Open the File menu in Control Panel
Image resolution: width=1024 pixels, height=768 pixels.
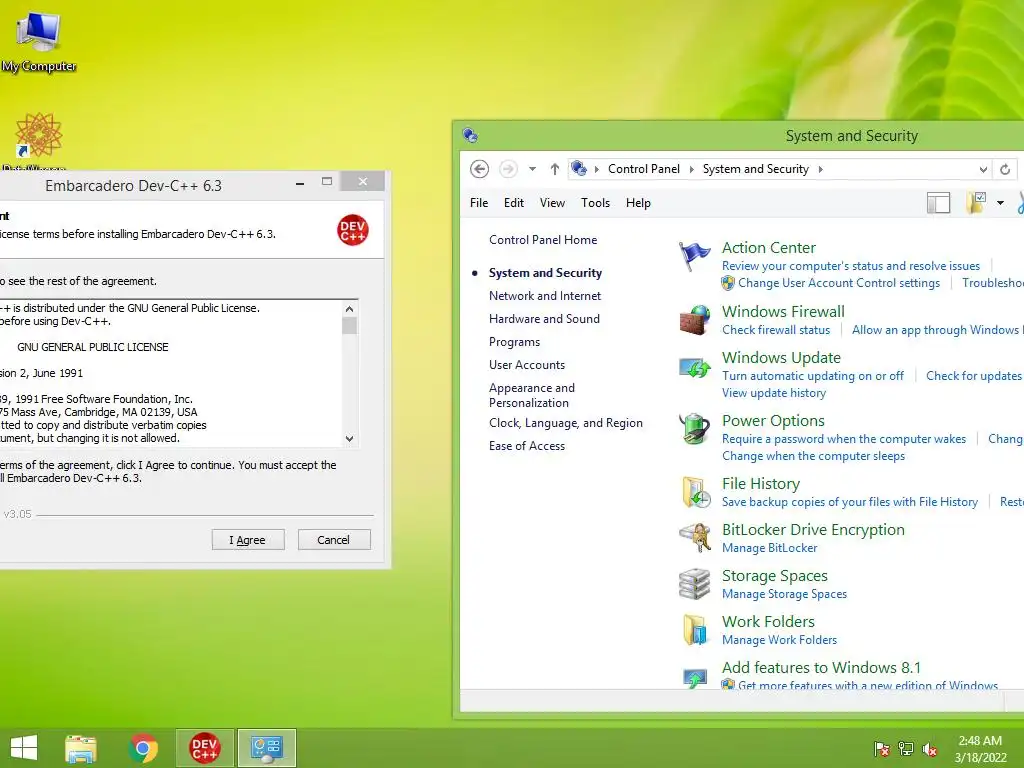(x=479, y=203)
